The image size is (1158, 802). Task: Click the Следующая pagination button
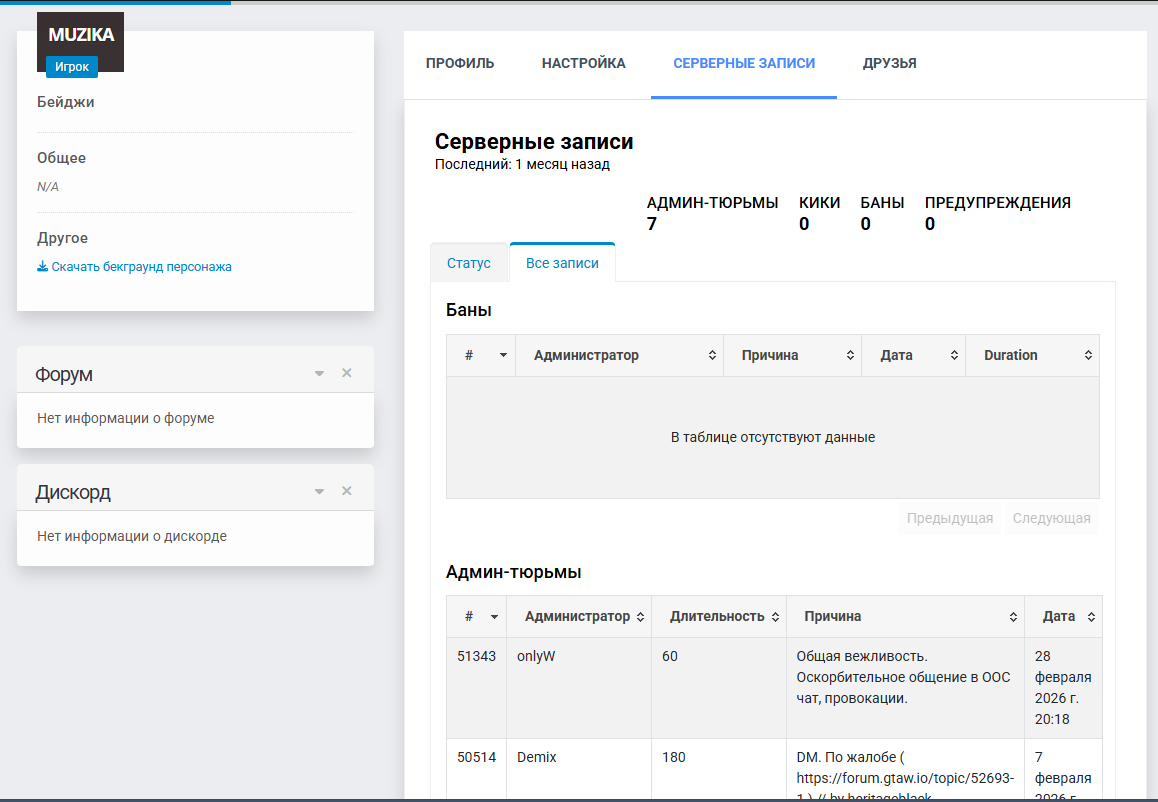pyautogui.click(x=1051, y=518)
